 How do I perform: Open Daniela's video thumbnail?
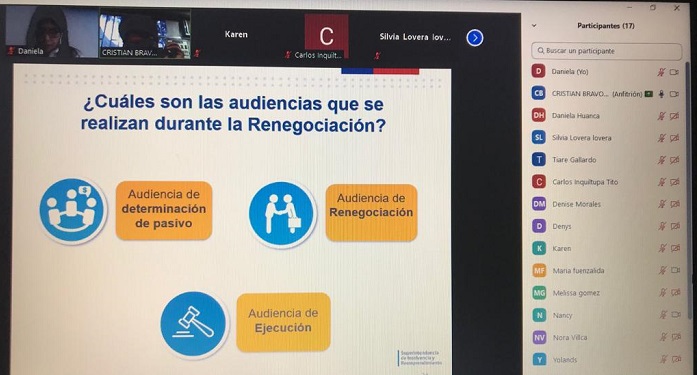pyautogui.click(x=52, y=32)
